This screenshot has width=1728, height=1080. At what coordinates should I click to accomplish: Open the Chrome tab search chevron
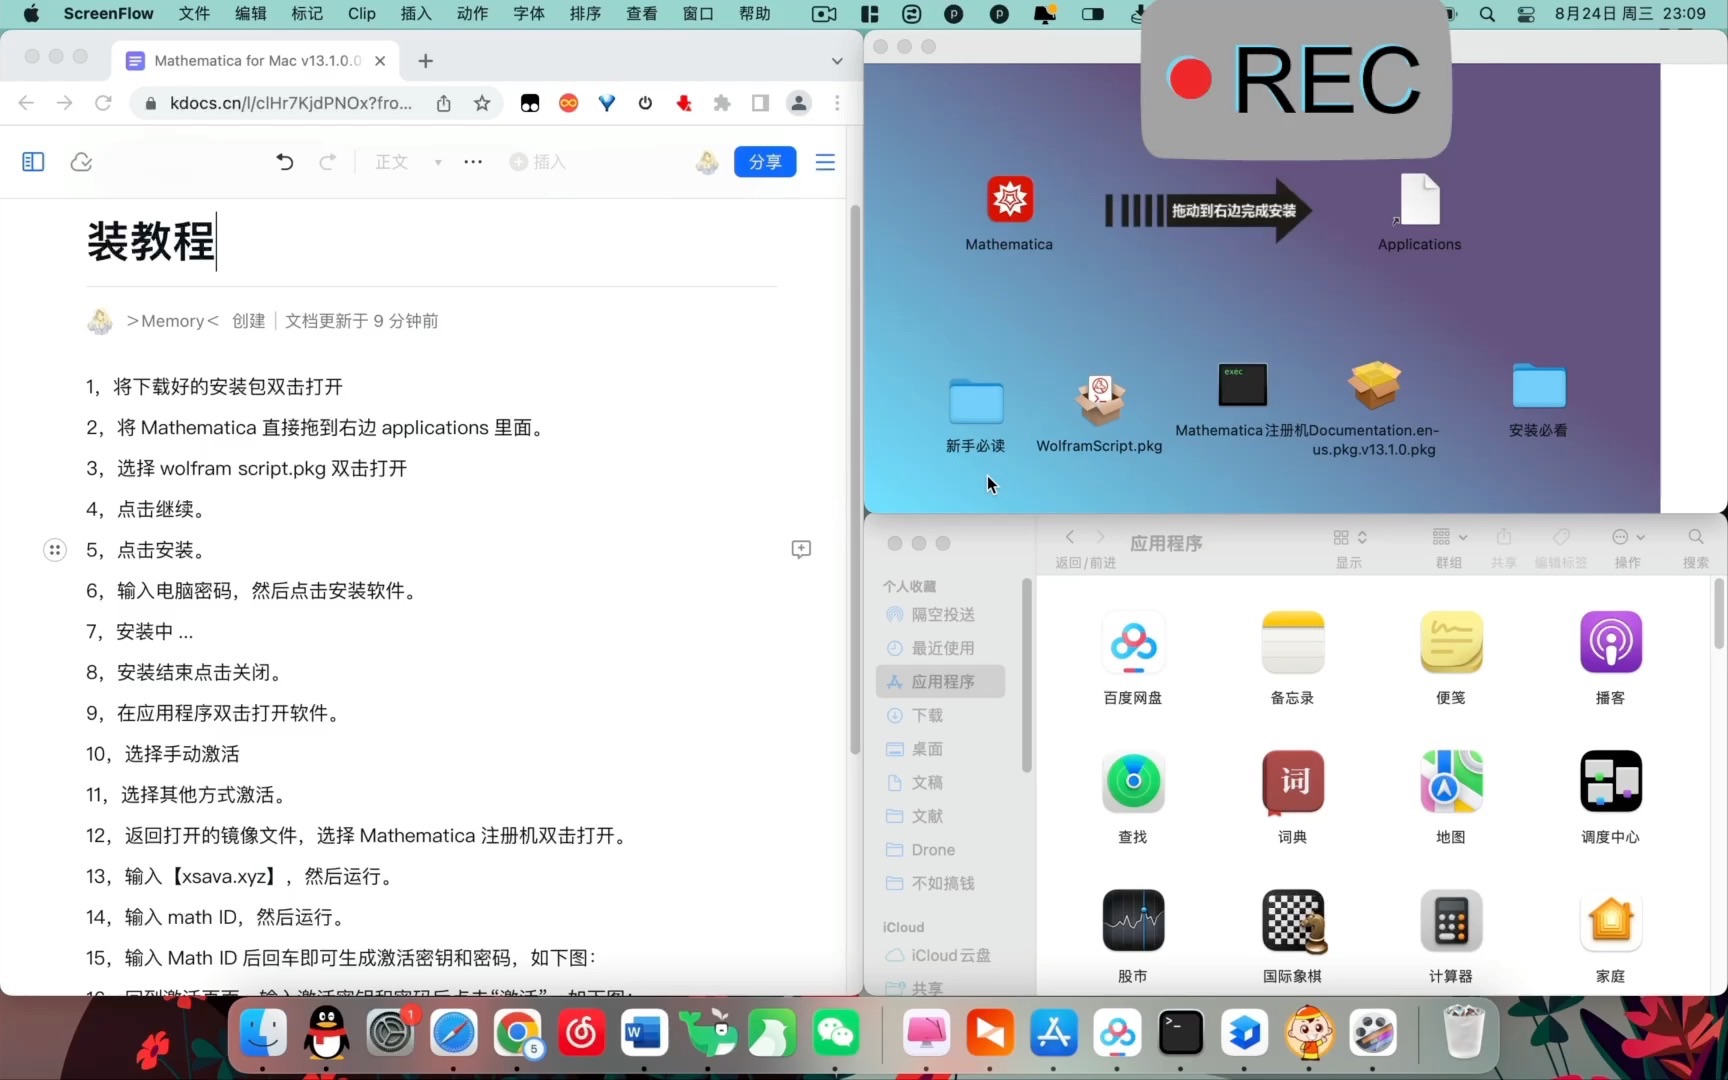coord(837,61)
